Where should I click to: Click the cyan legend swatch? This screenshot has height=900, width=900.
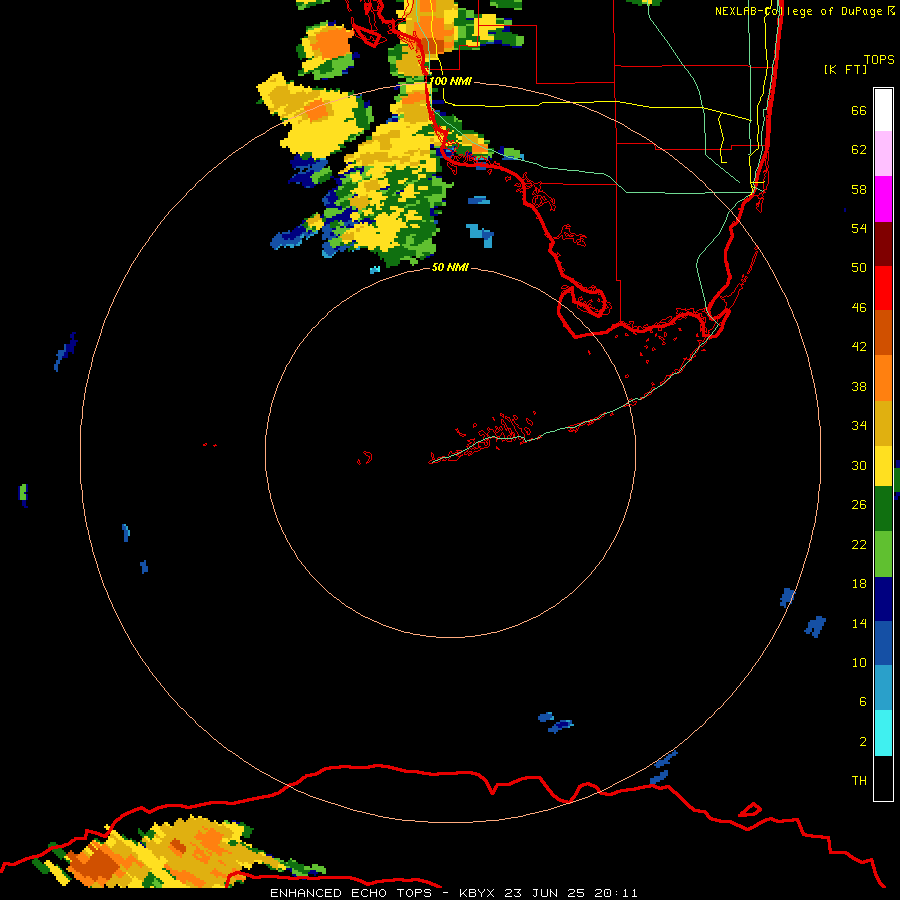click(883, 733)
